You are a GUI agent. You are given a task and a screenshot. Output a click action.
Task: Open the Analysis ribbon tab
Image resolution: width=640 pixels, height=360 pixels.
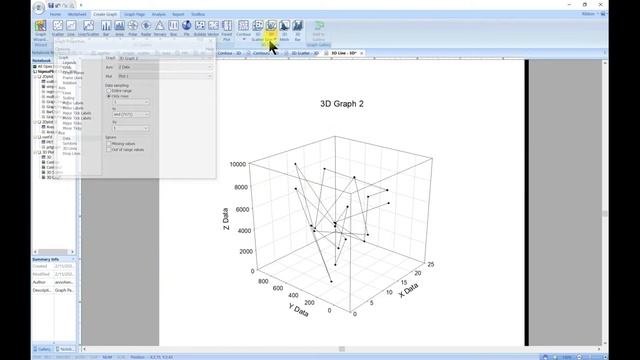point(159,14)
